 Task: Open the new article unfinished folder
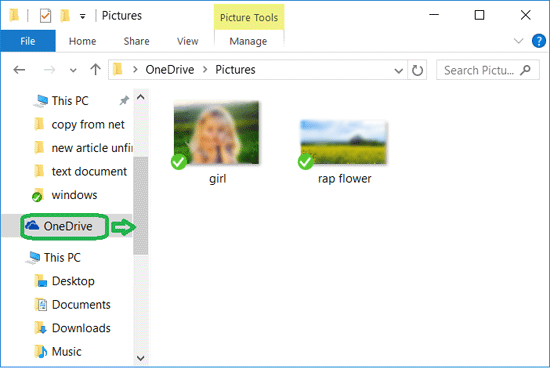click(83, 148)
